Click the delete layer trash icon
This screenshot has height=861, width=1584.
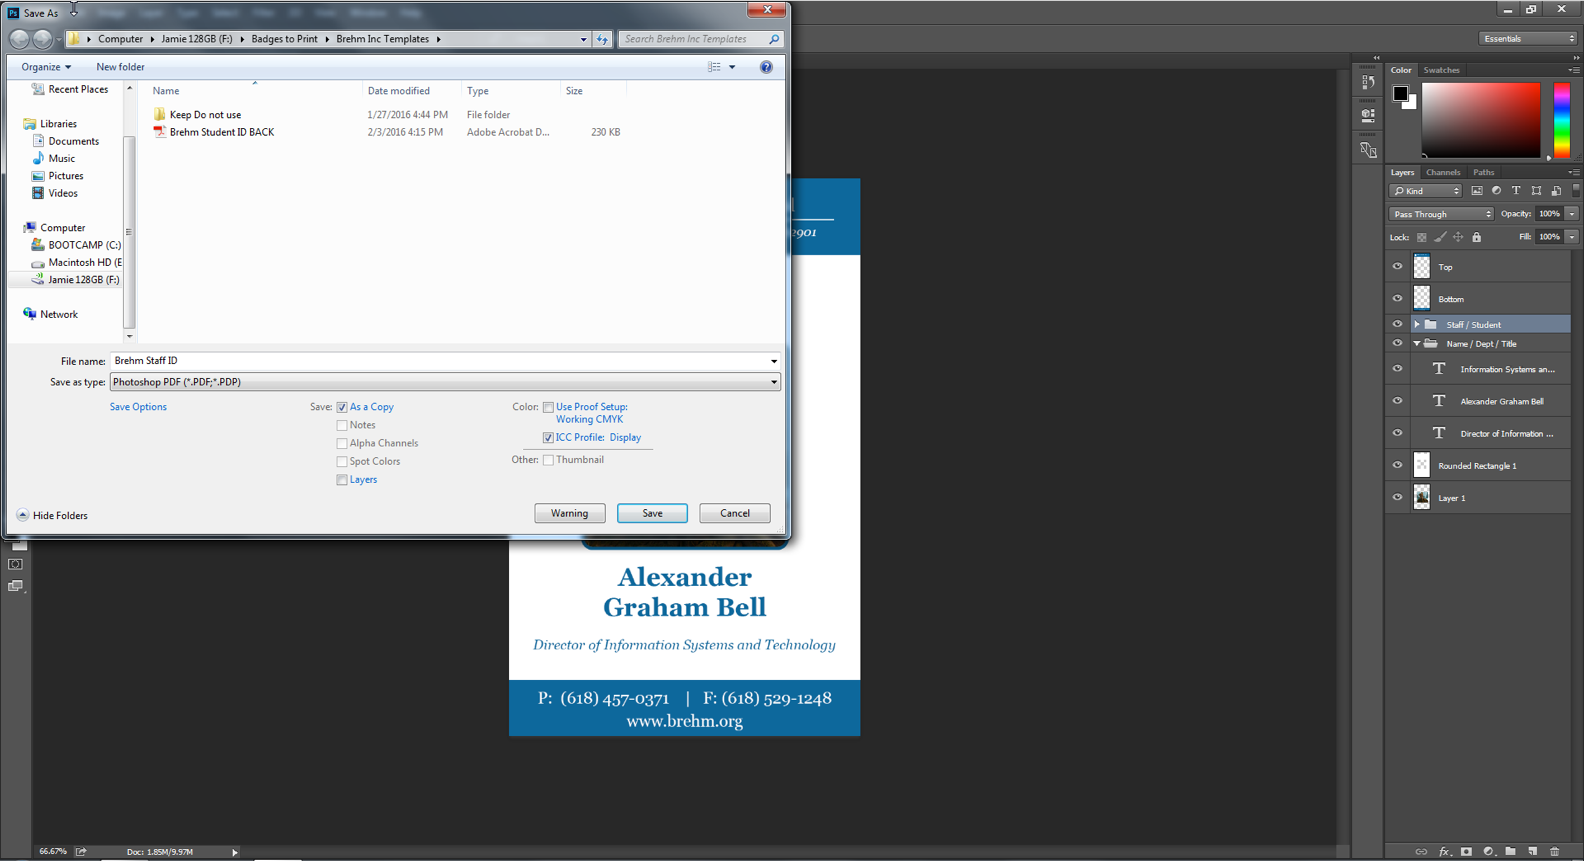click(1555, 852)
